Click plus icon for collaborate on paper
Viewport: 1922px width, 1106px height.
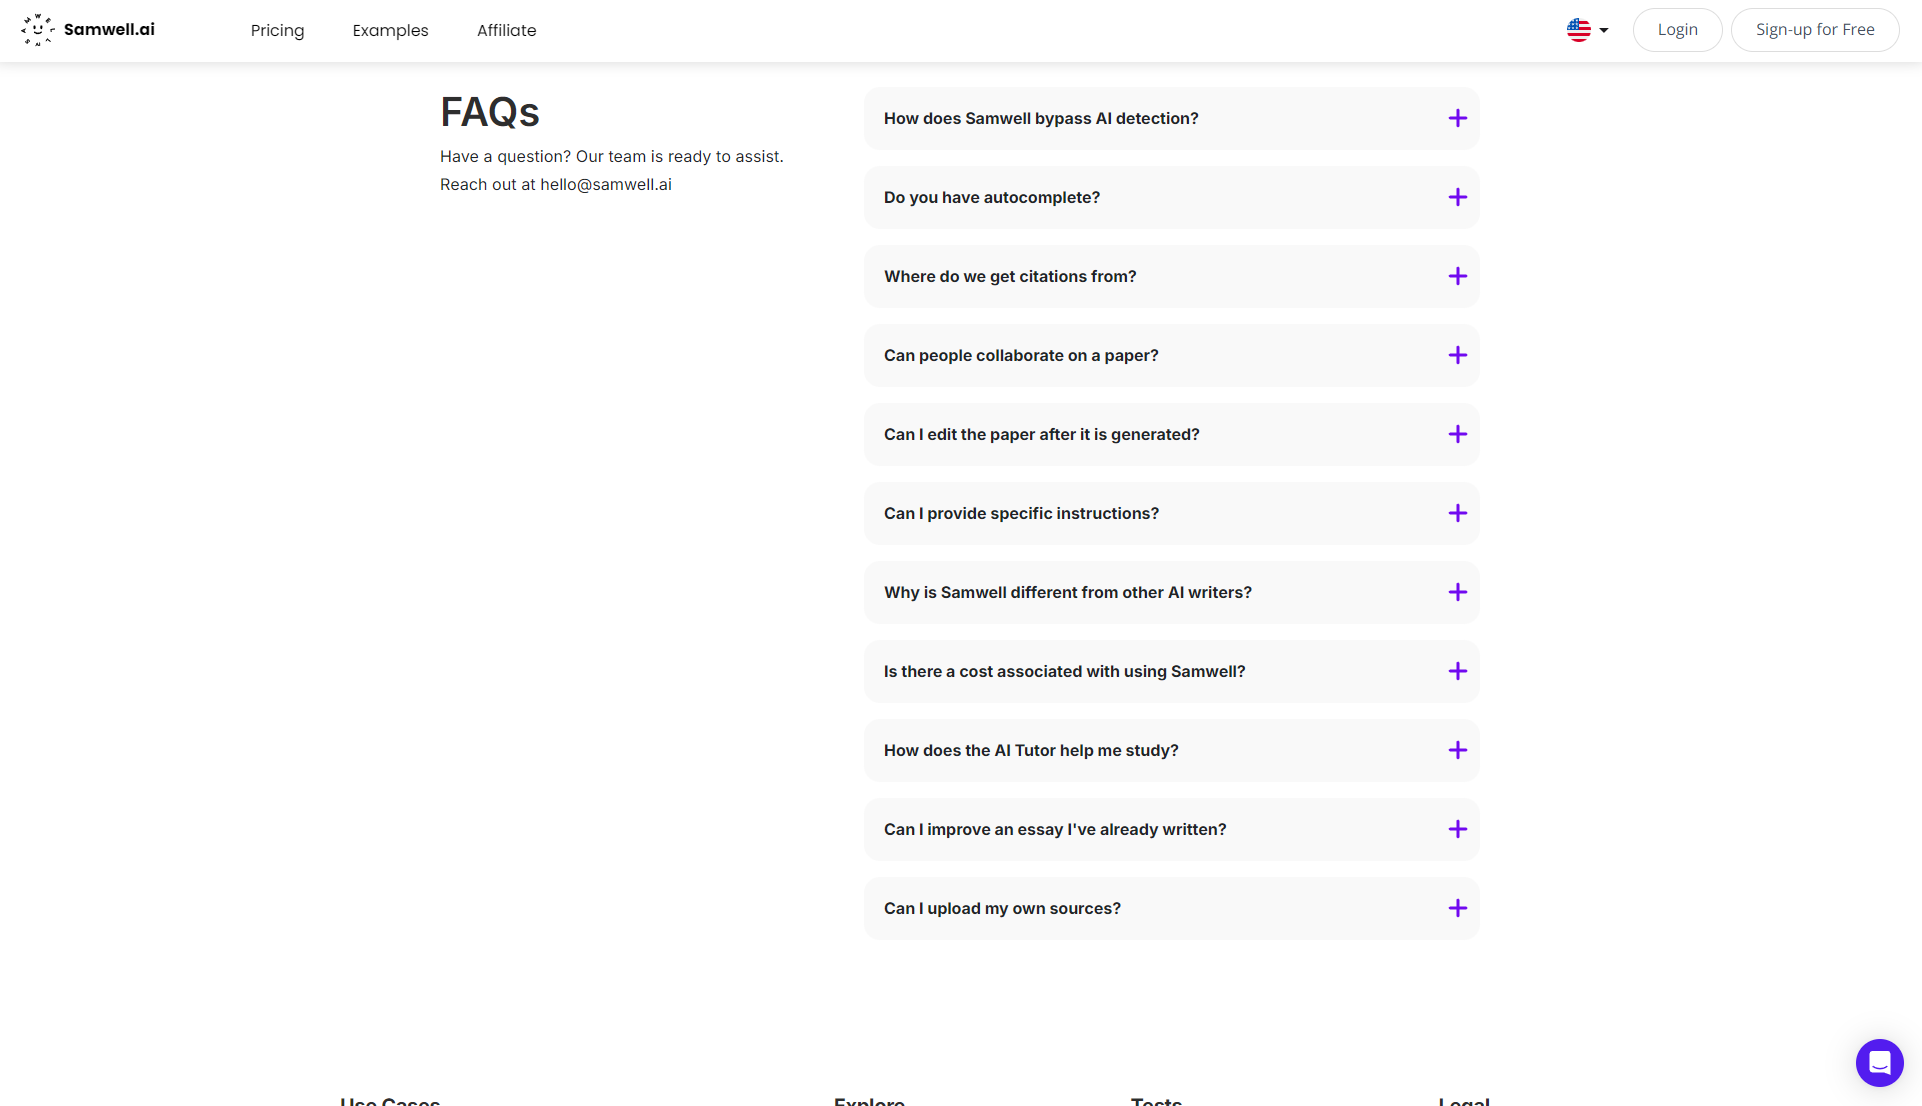(x=1457, y=355)
